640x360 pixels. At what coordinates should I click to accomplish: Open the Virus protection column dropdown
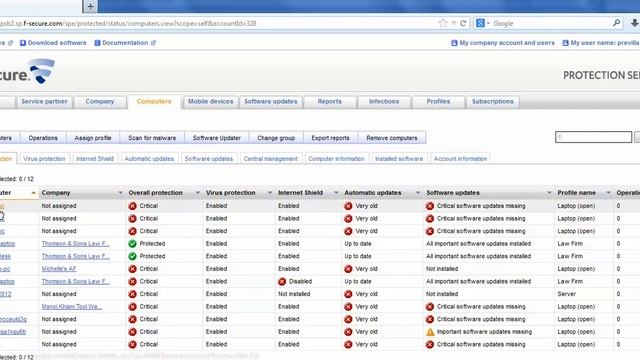pyautogui.click(x=269, y=193)
